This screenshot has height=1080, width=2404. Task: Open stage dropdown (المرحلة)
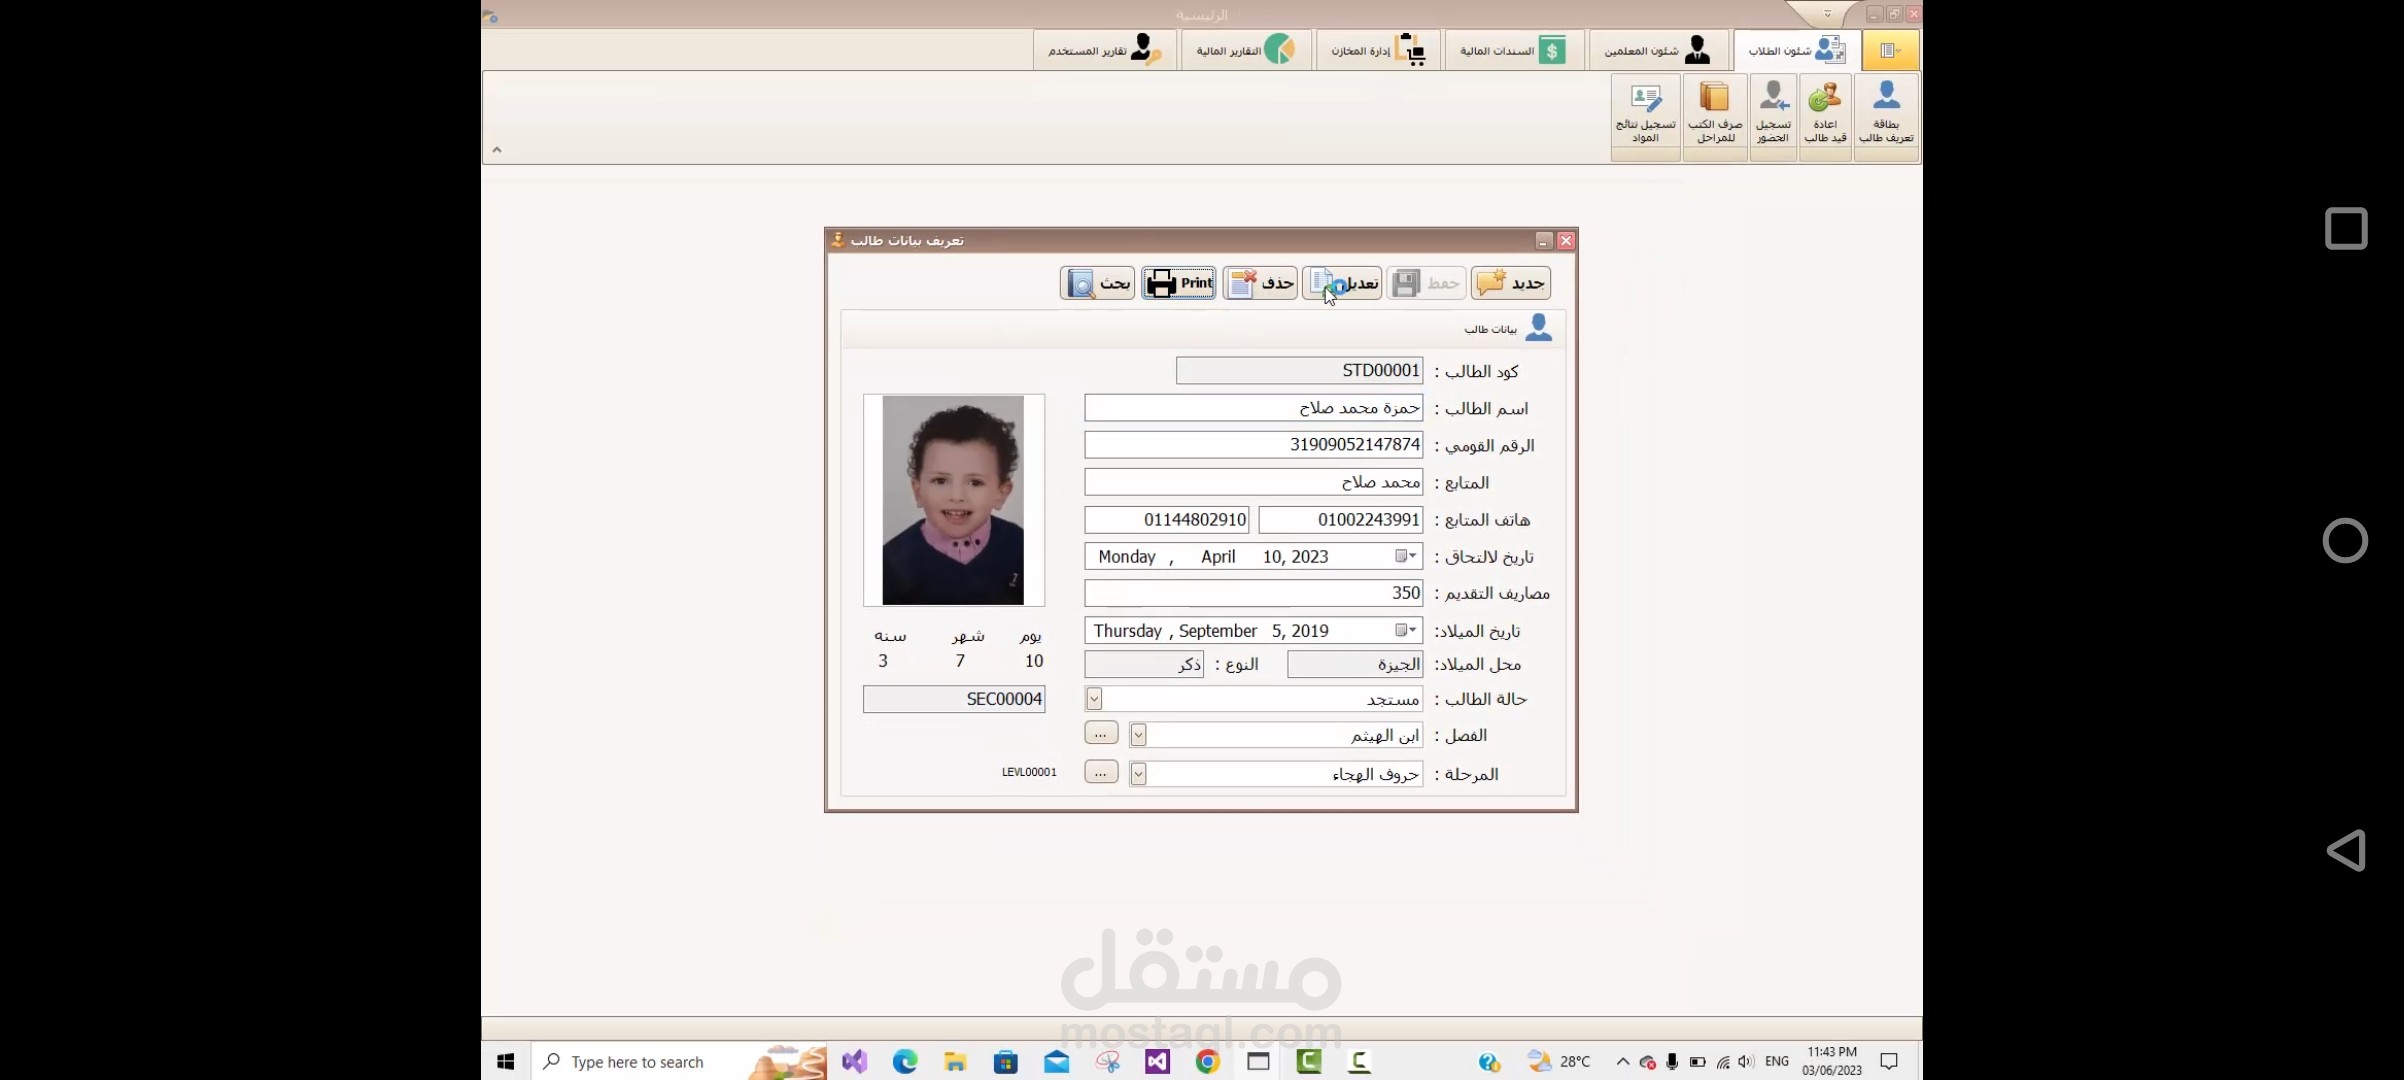[1138, 774]
